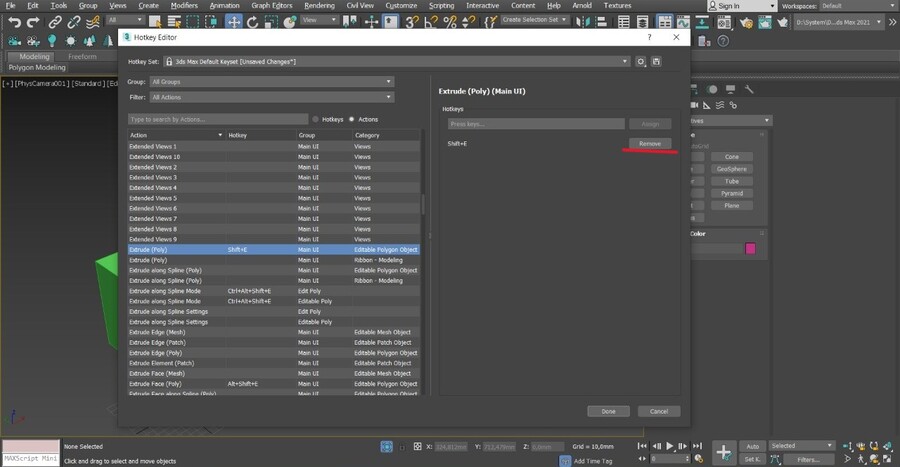Open hotkey set settings gear icon
900x467 pixels.
tap(641, 62)
